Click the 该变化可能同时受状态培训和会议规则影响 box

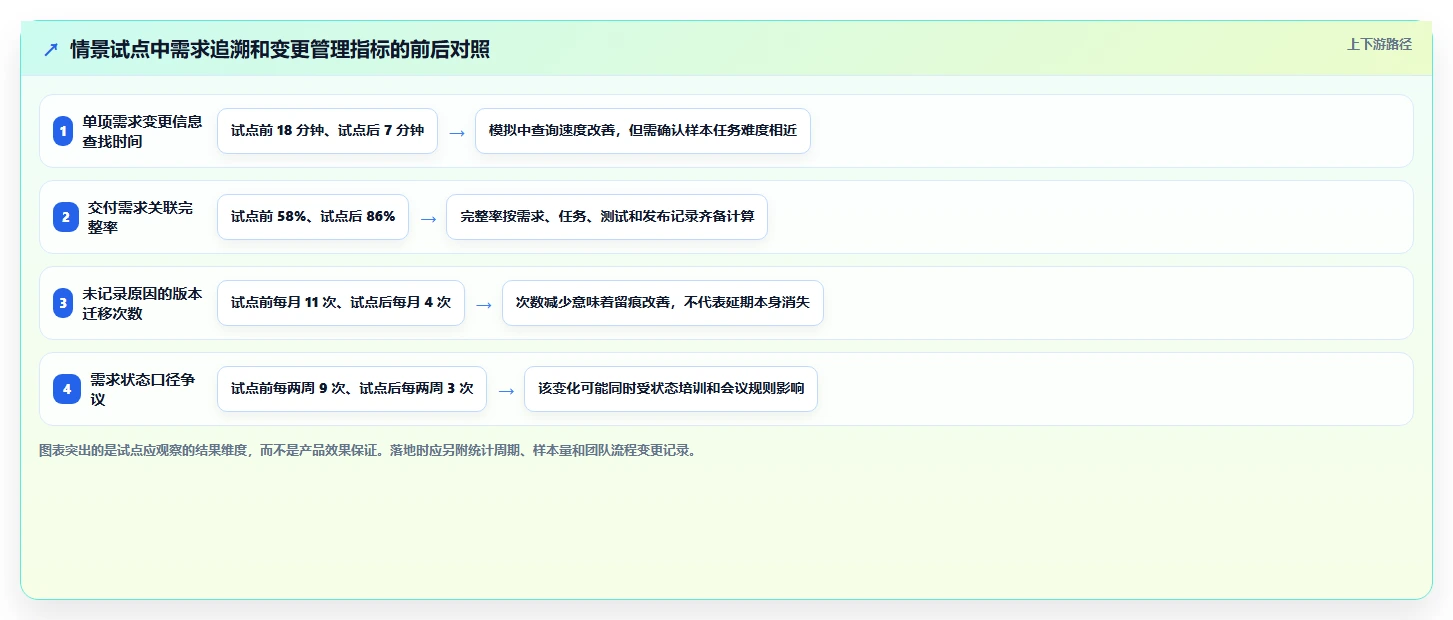[x=671, y=389]
